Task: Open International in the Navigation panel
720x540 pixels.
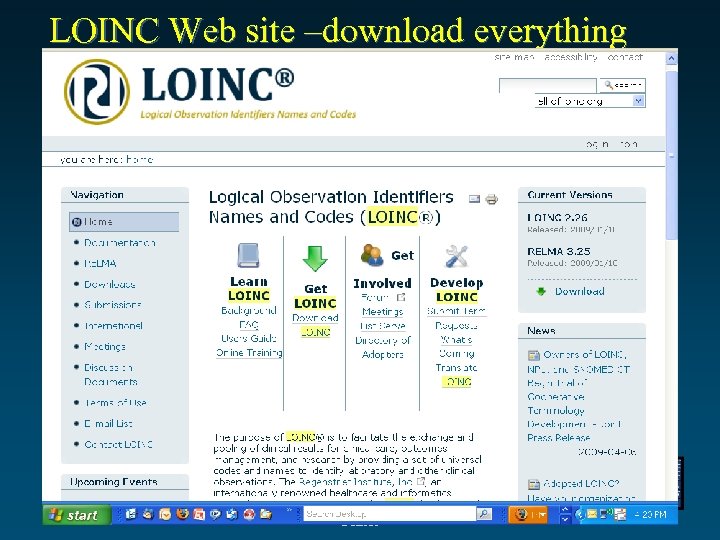Action: [x=113, y=326]
